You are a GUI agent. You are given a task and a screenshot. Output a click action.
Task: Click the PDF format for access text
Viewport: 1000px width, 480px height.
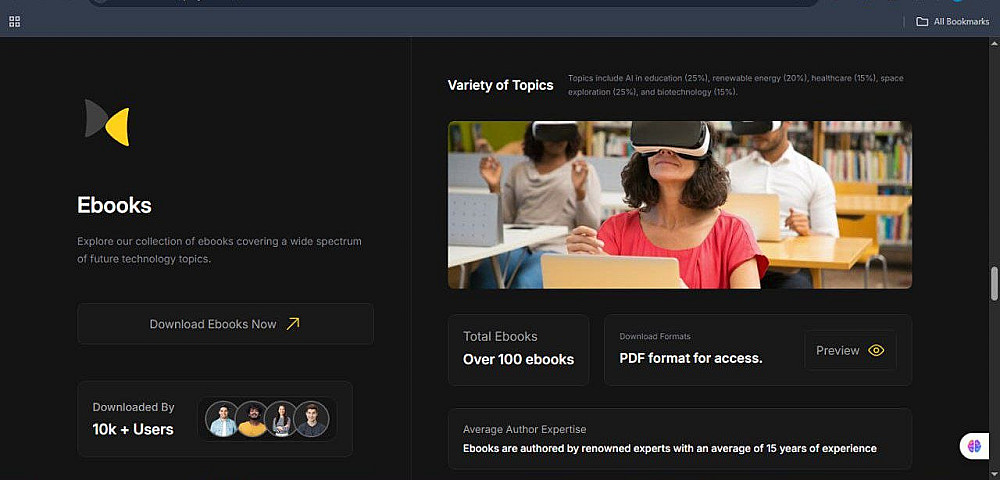691,358
